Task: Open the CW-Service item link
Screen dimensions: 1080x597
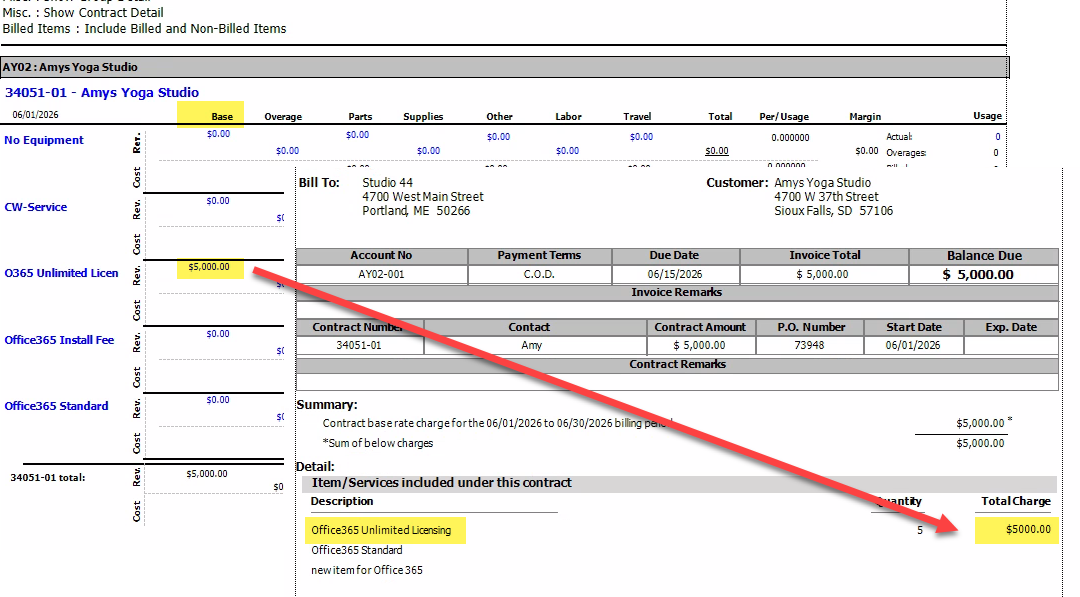Action: (36, 207)
